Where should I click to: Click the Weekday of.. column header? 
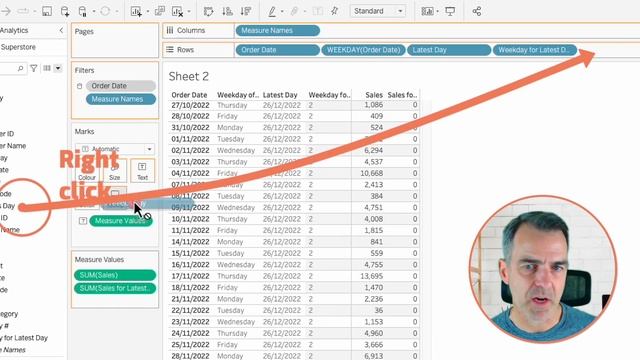click(x=238, y=95)
